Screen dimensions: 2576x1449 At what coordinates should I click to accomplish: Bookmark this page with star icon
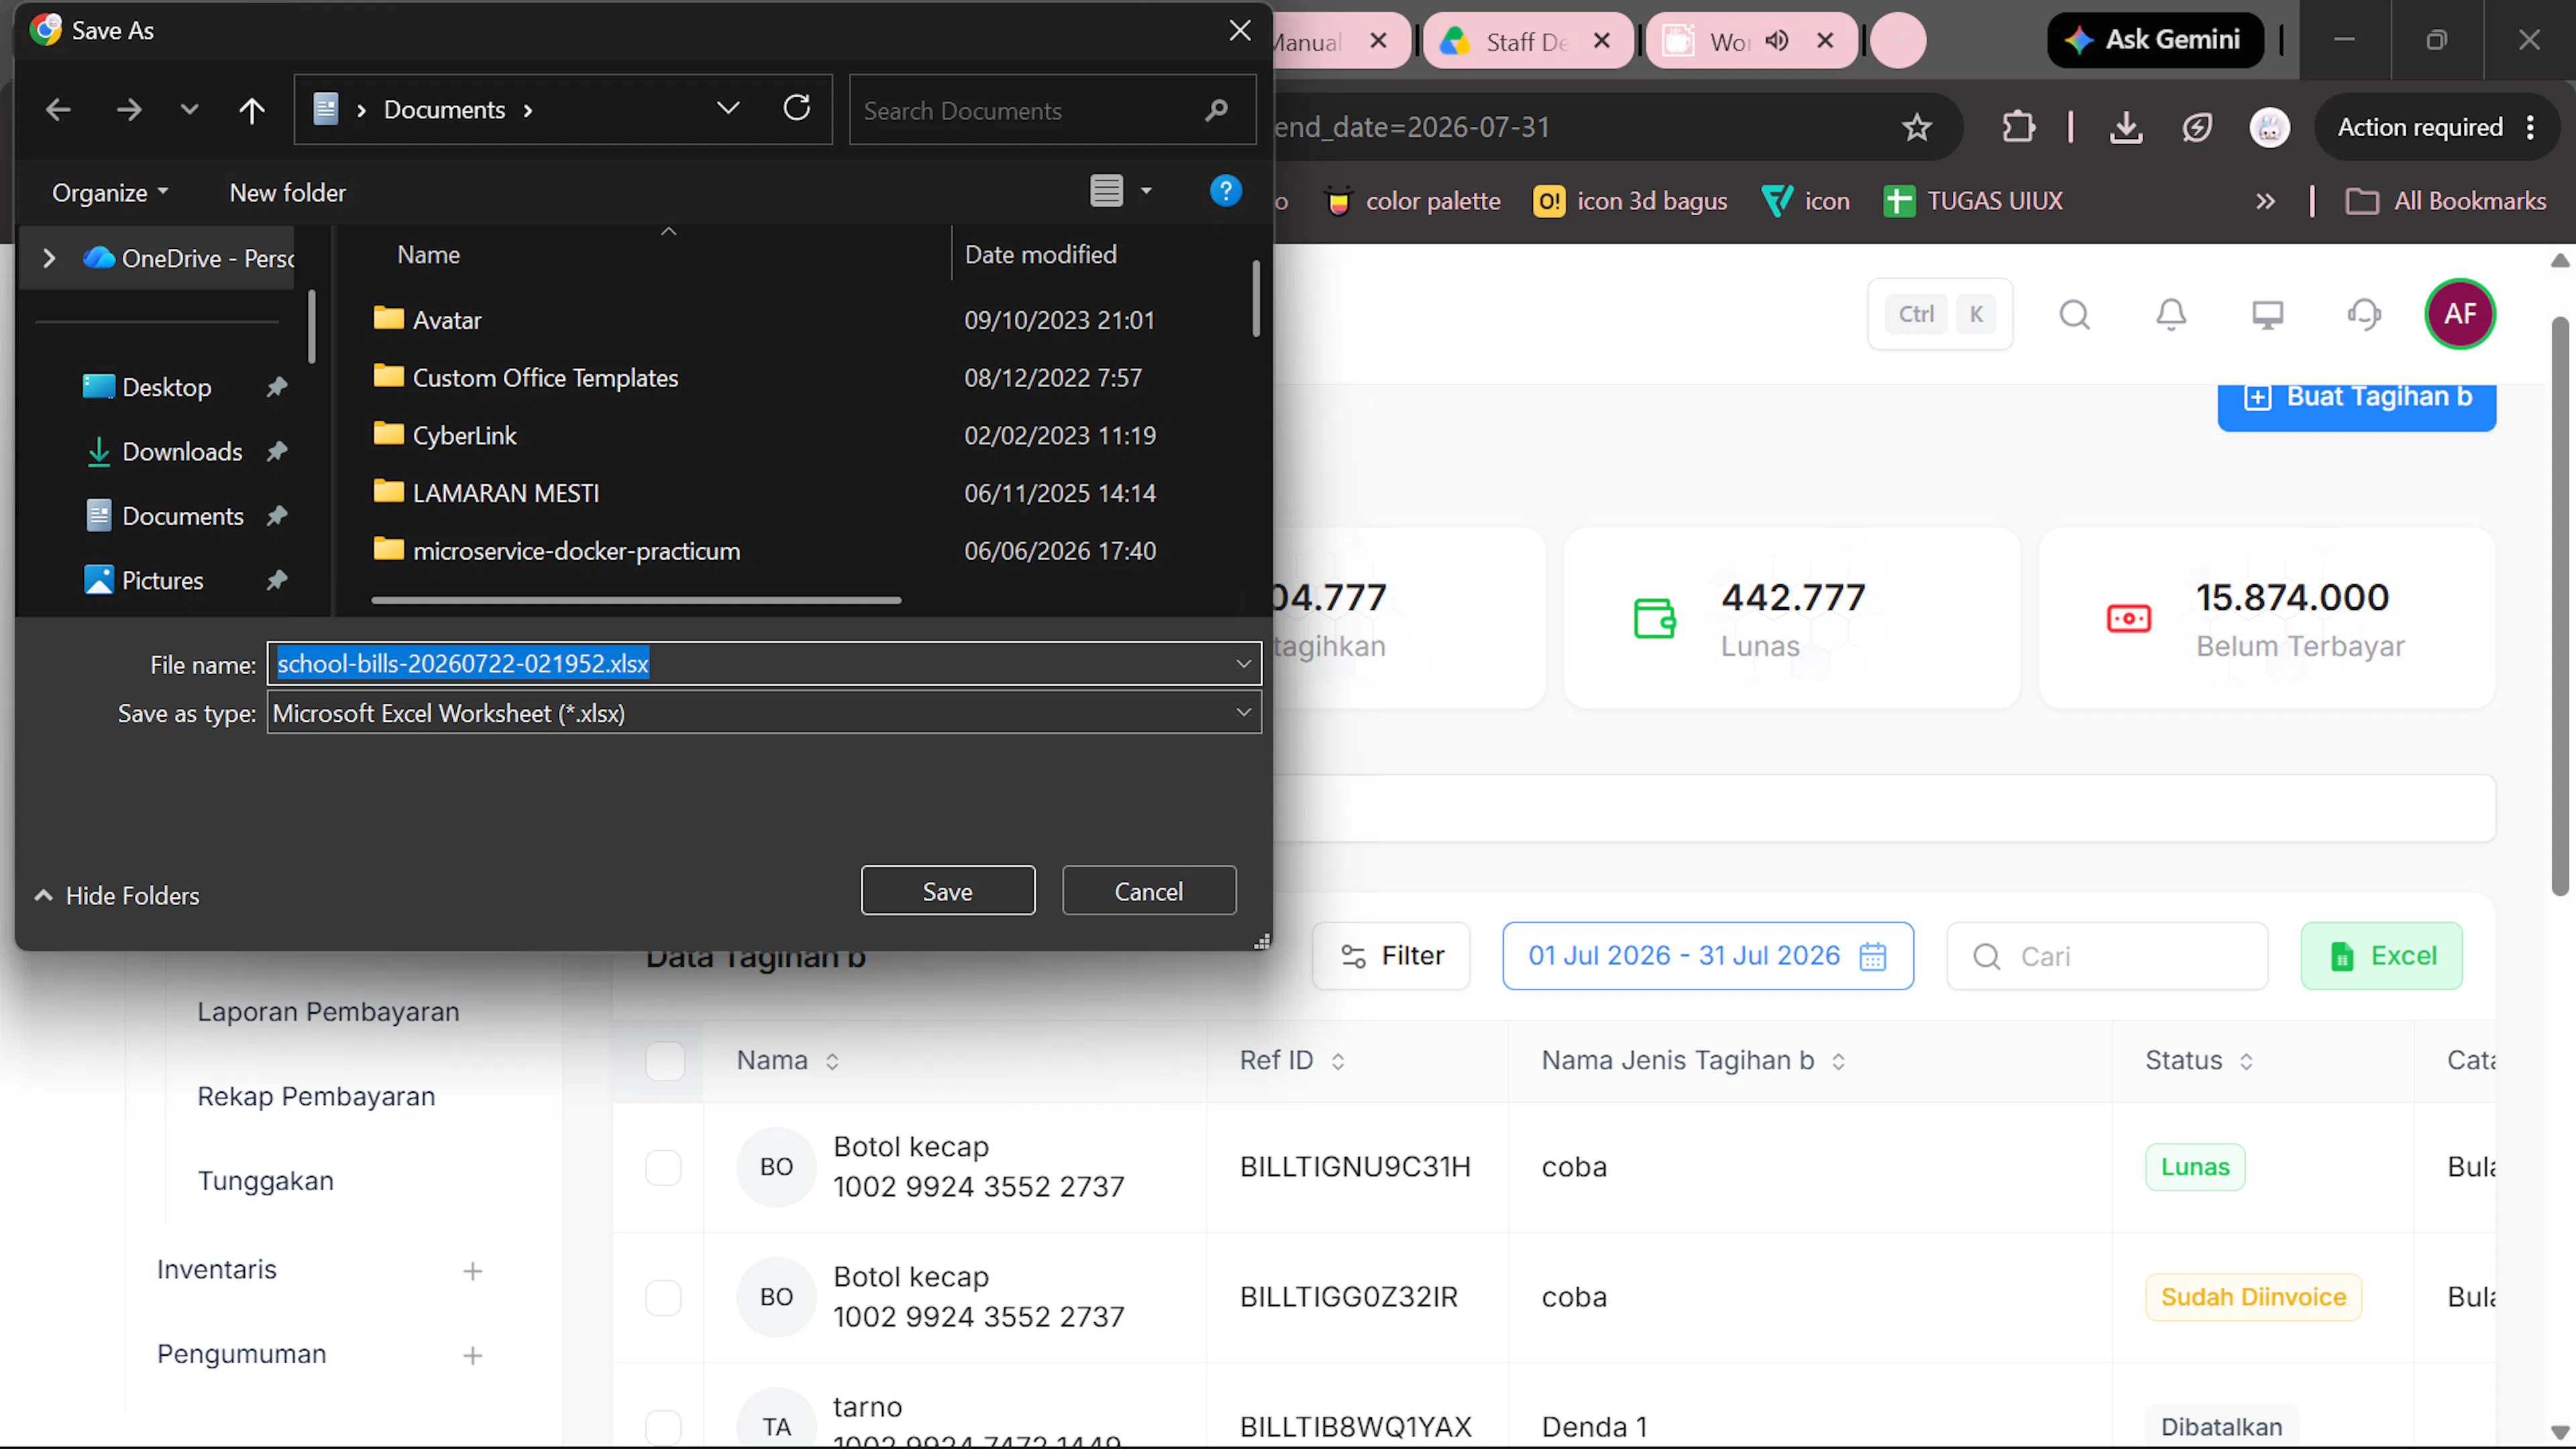[1916, 127]
